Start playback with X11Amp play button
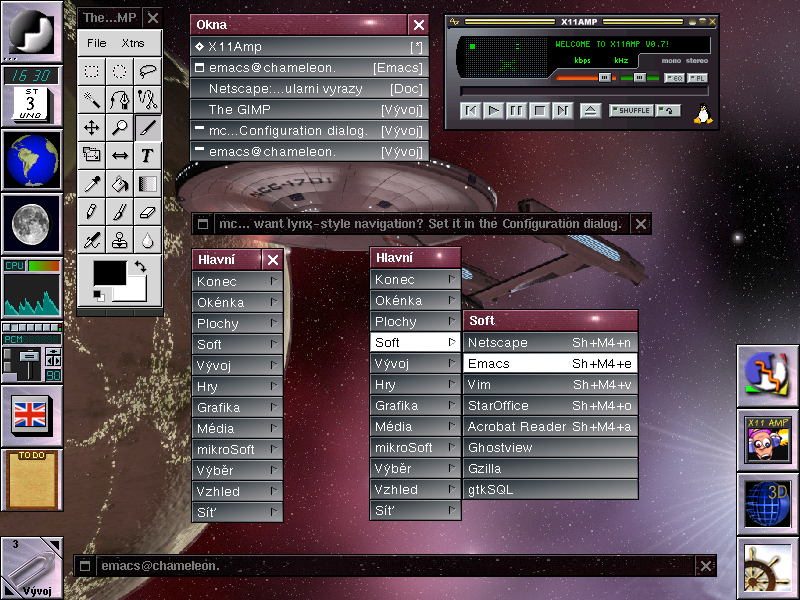 493,111
